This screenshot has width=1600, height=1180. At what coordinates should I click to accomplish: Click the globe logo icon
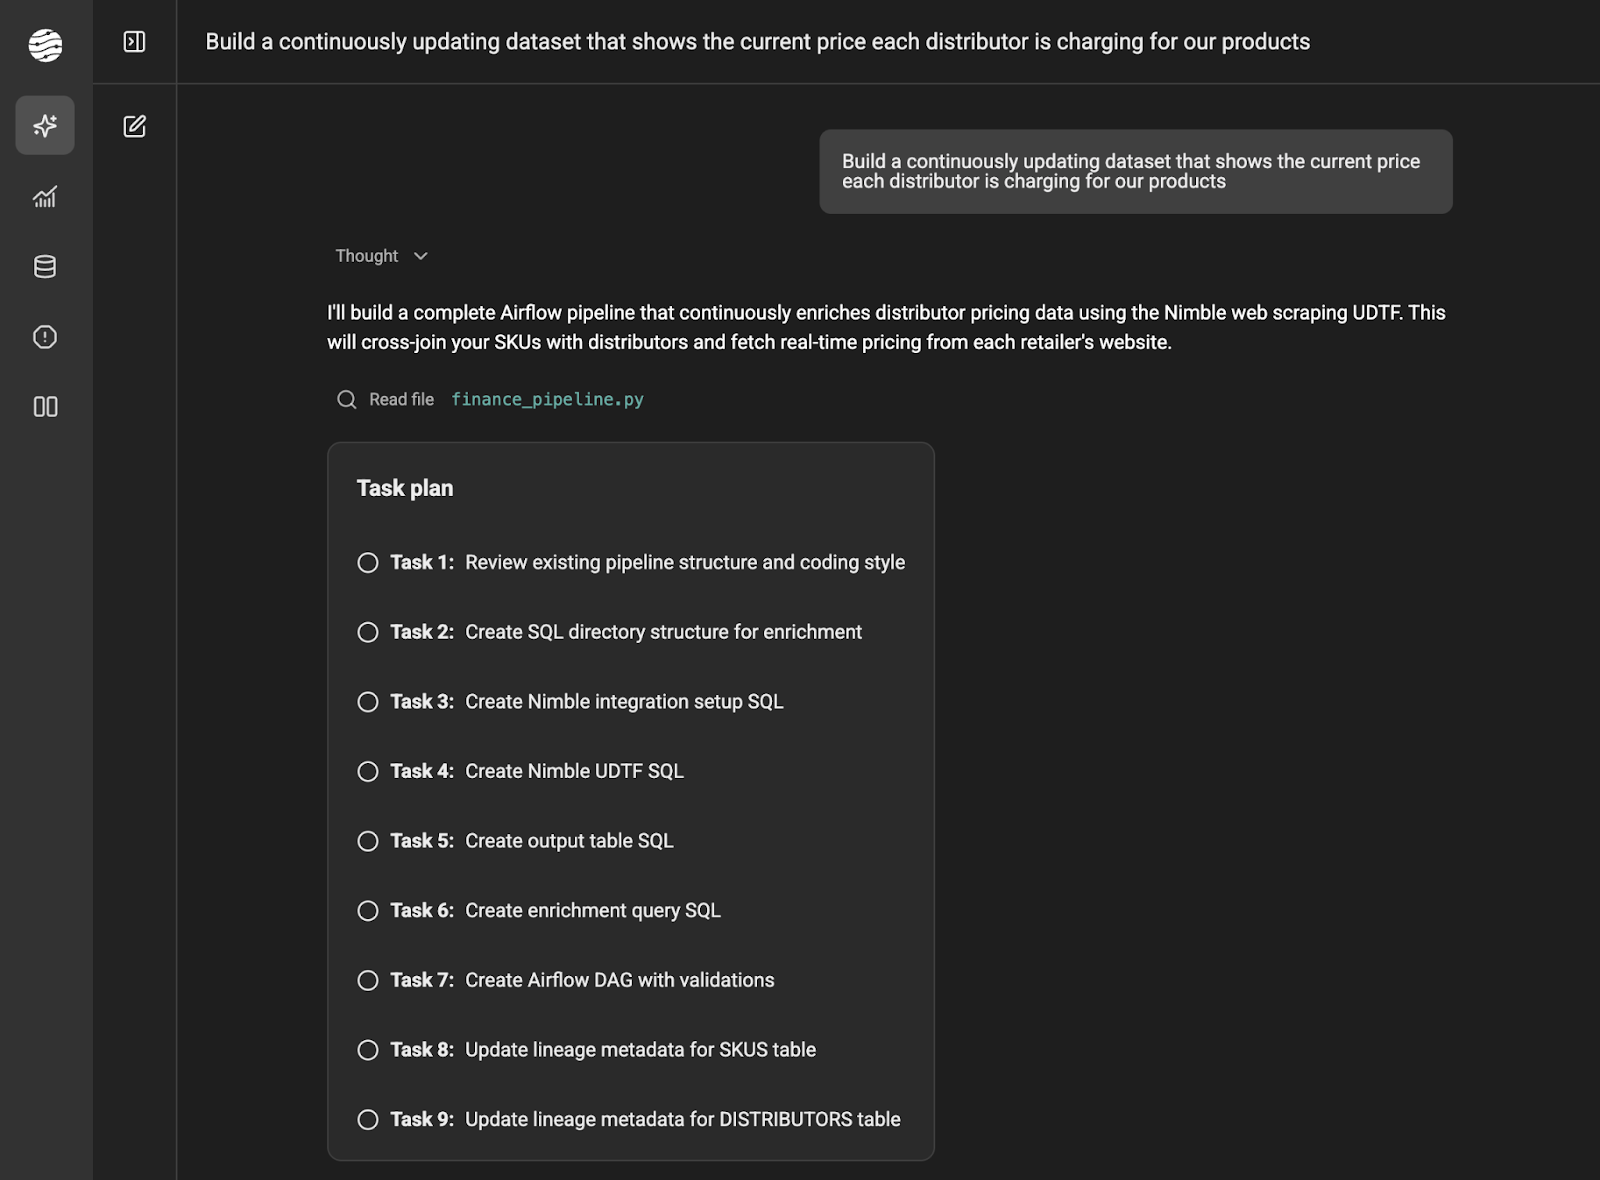pyautogui.click(x=45, y=45)
